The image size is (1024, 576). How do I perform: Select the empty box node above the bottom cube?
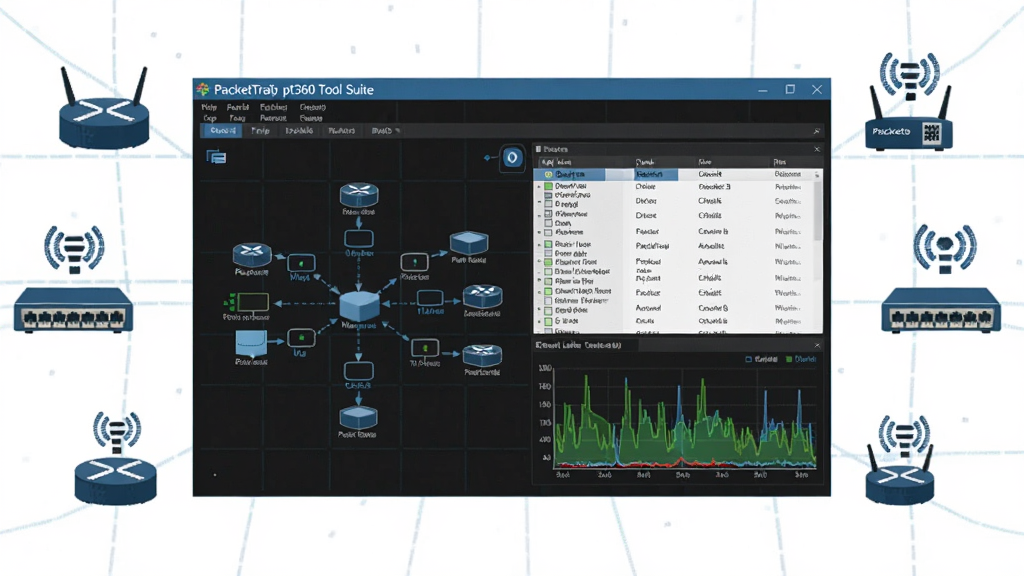pos(359,371)
